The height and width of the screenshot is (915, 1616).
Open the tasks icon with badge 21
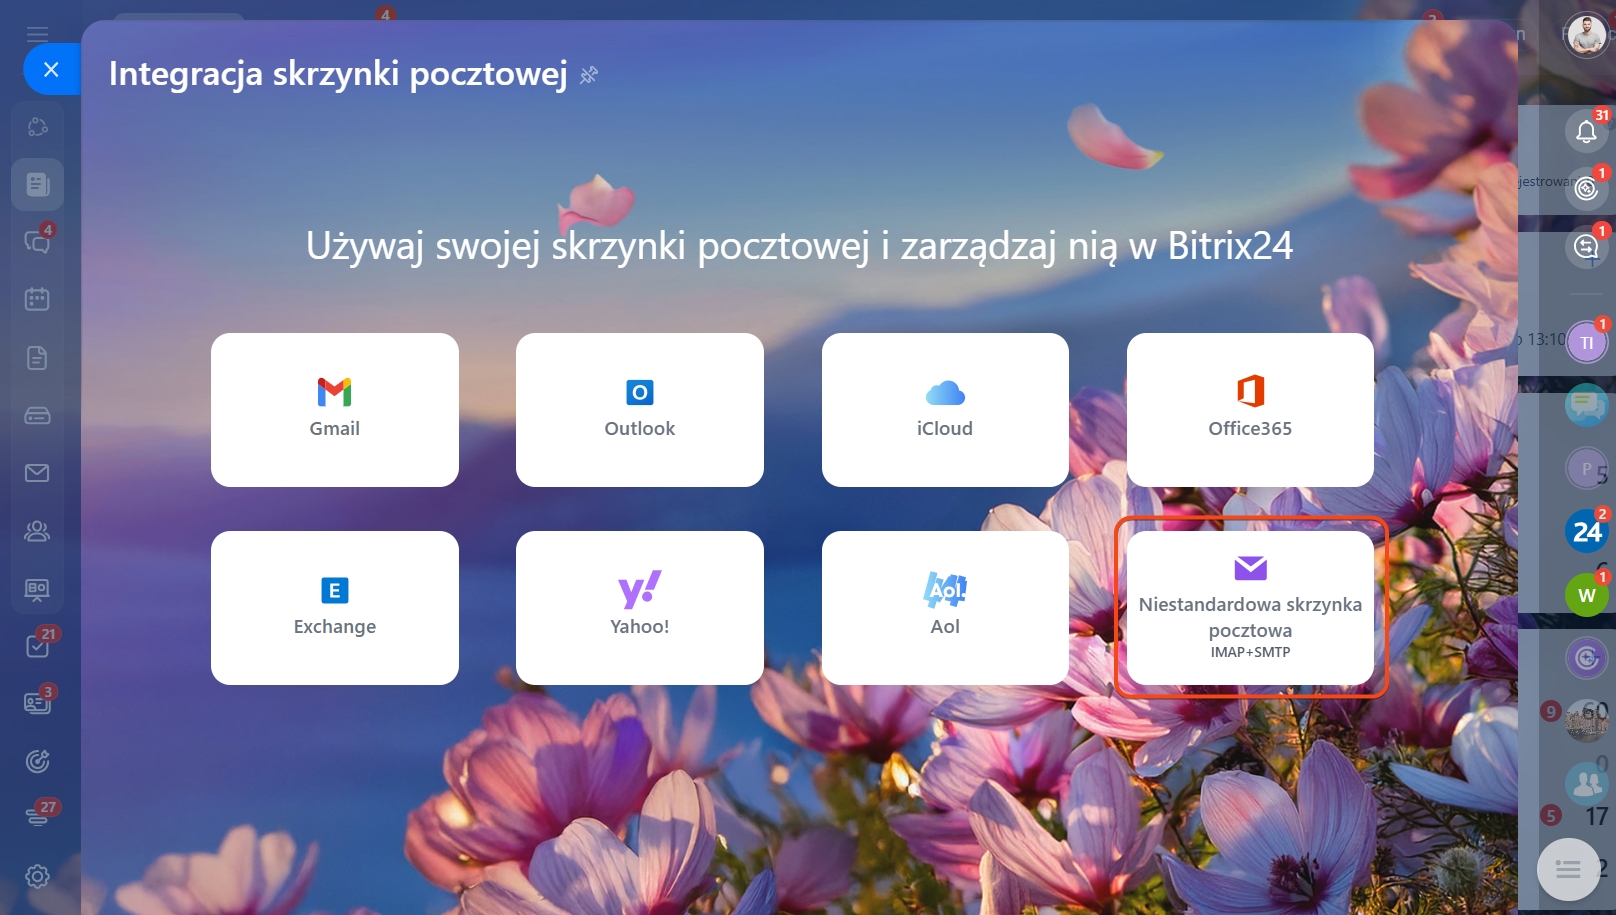pos(38,645)
